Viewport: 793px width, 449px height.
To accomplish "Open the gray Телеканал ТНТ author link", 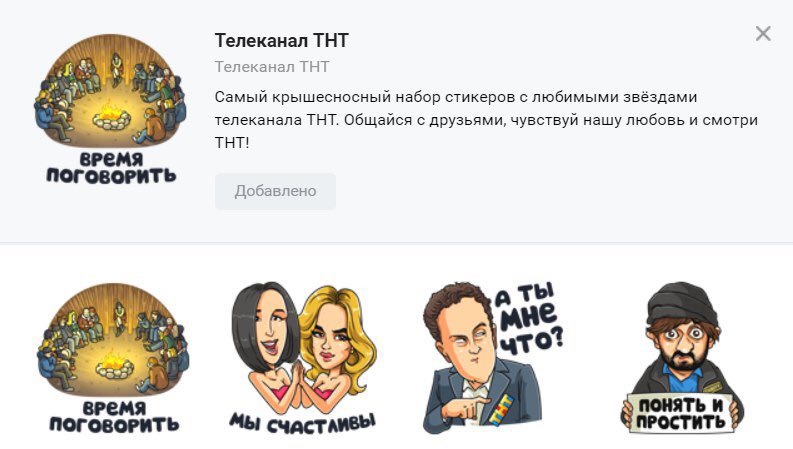I will tap(272, 67).
